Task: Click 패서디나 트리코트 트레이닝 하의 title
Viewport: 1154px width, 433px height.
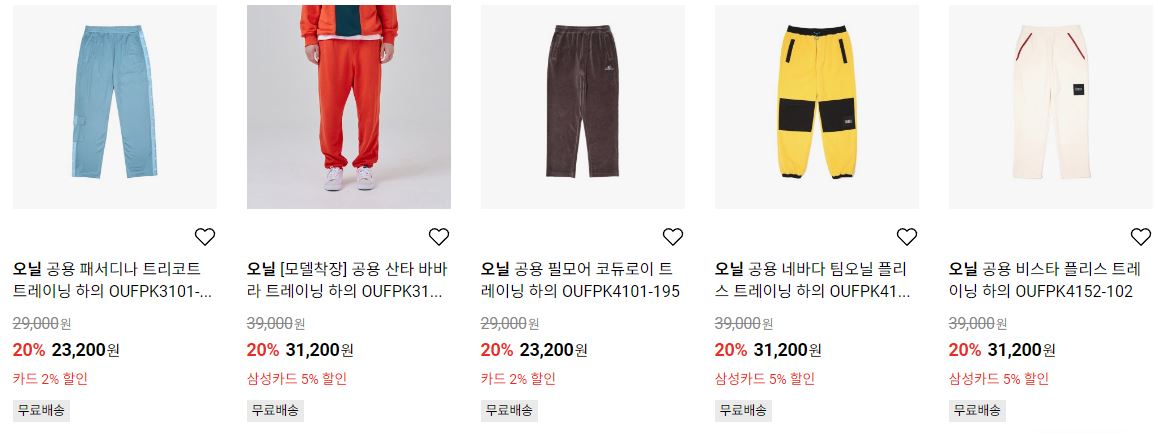Action: click(113, 280)
